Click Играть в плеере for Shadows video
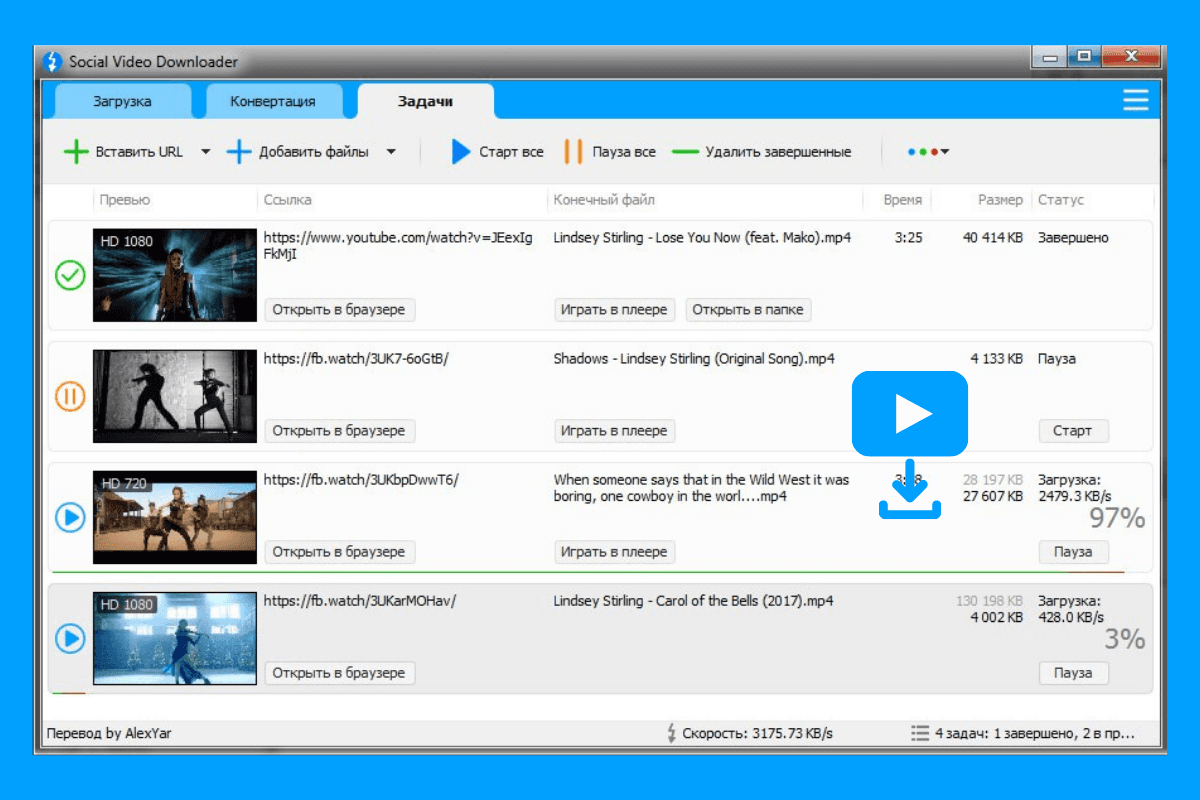The width and height of the screenshot is (1200, 800). pos(614,431)
